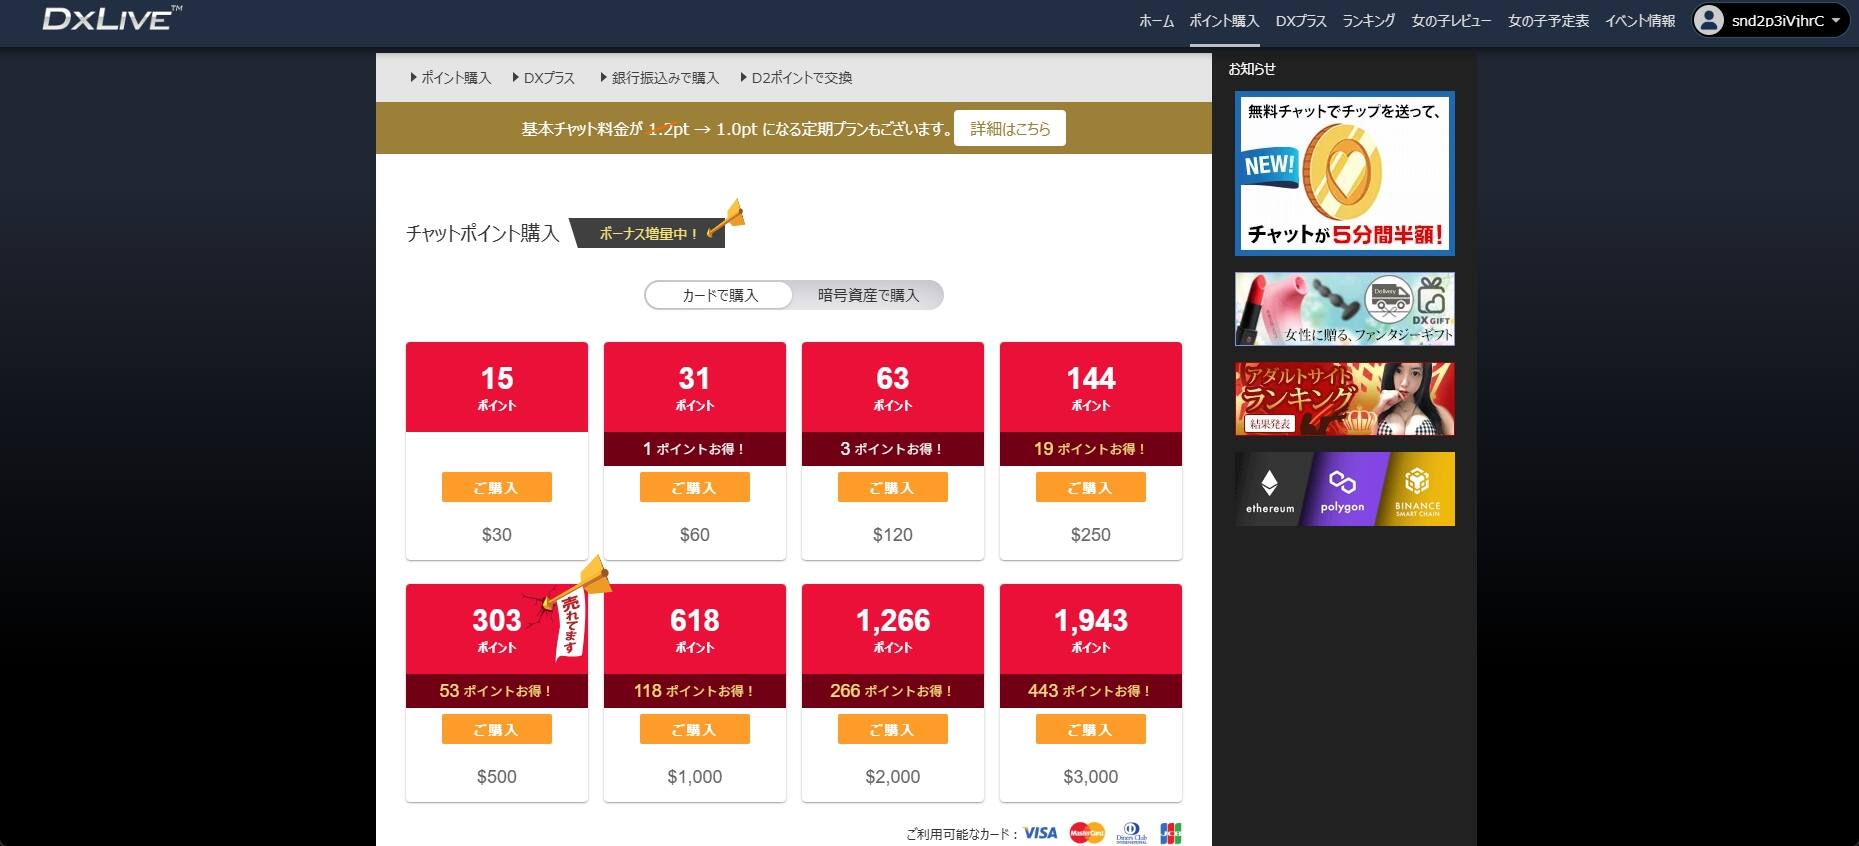Select カードで購入 payment toggle

coord(720,295)
